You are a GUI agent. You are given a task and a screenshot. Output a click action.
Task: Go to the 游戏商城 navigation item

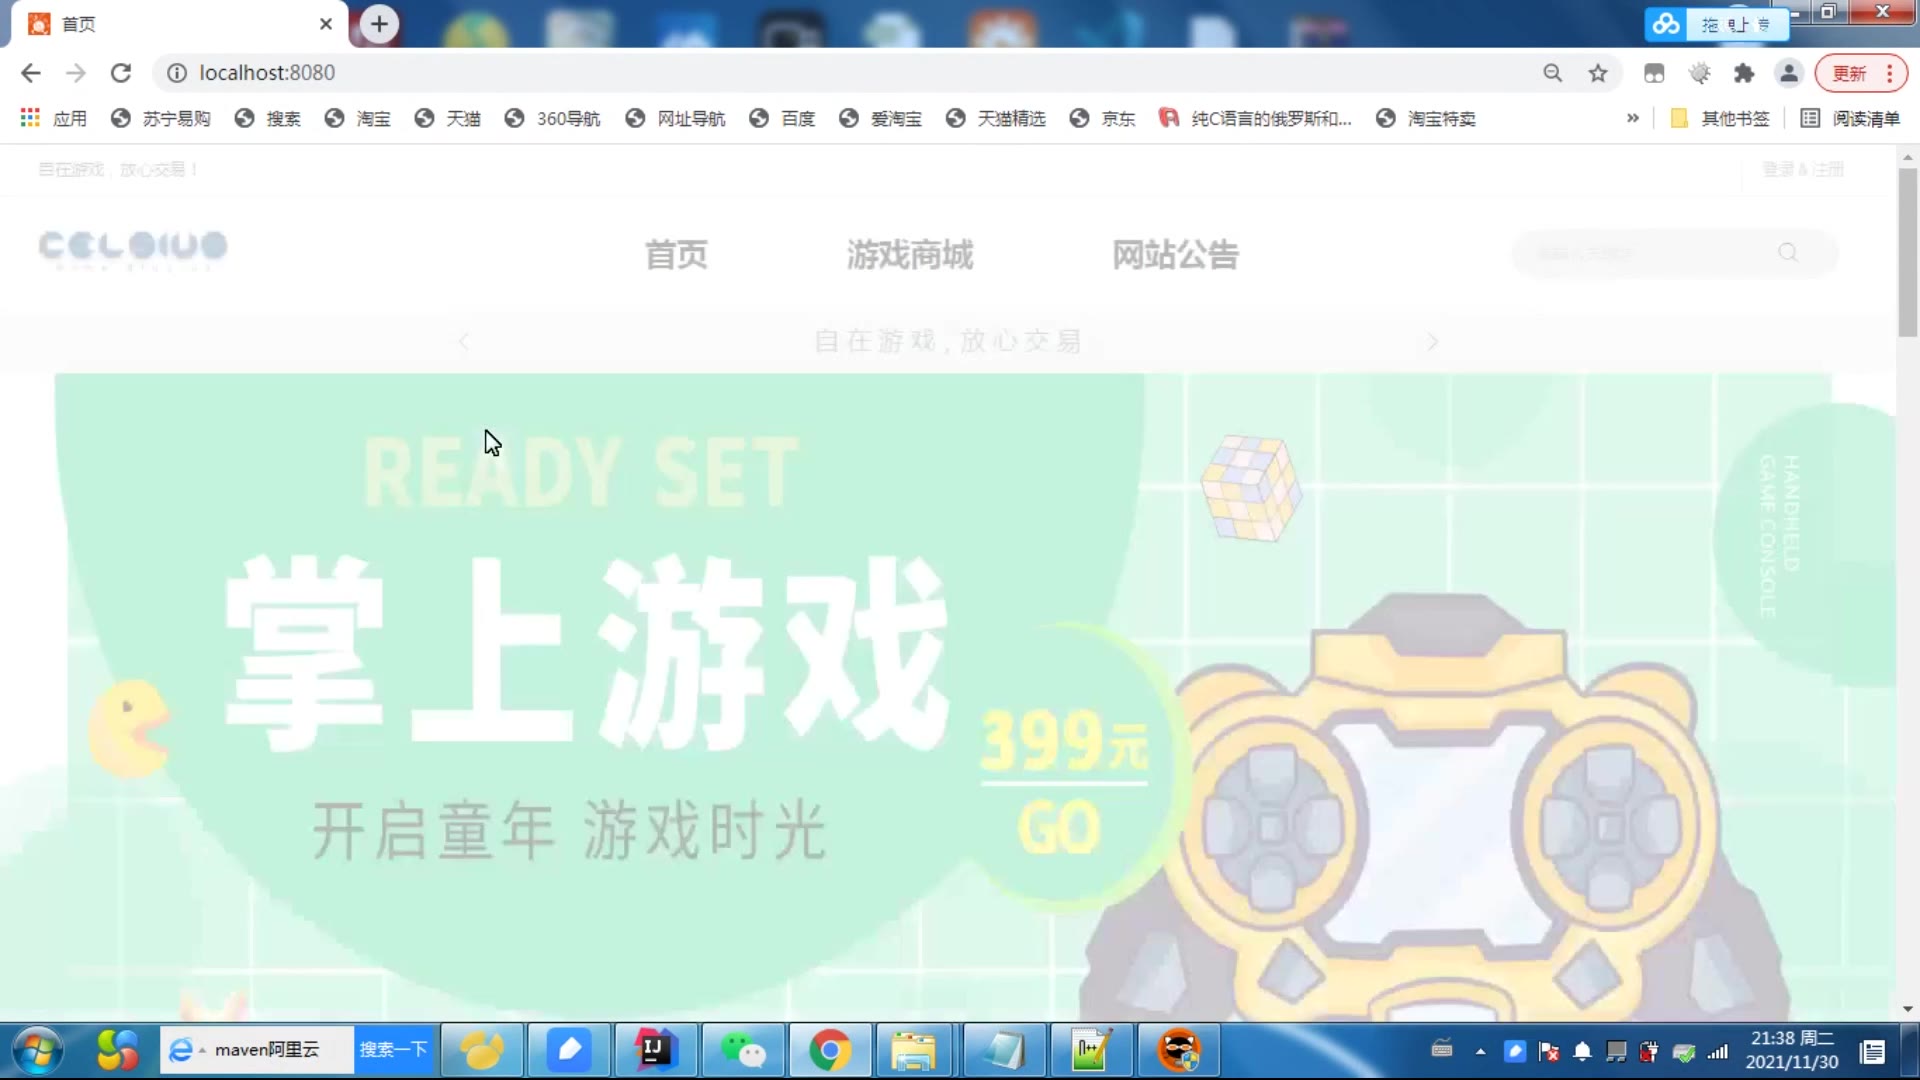pyautogui.click(x=910, y=255)
